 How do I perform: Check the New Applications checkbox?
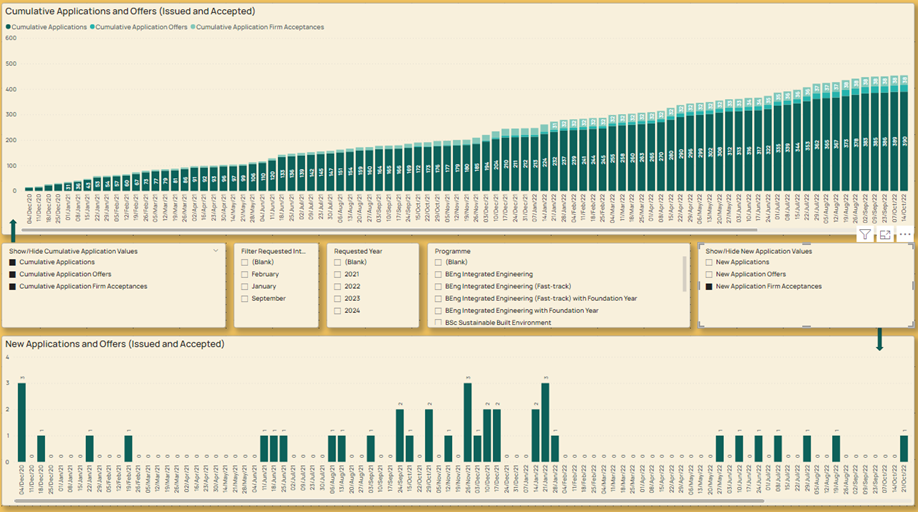[x=709, y=263]
